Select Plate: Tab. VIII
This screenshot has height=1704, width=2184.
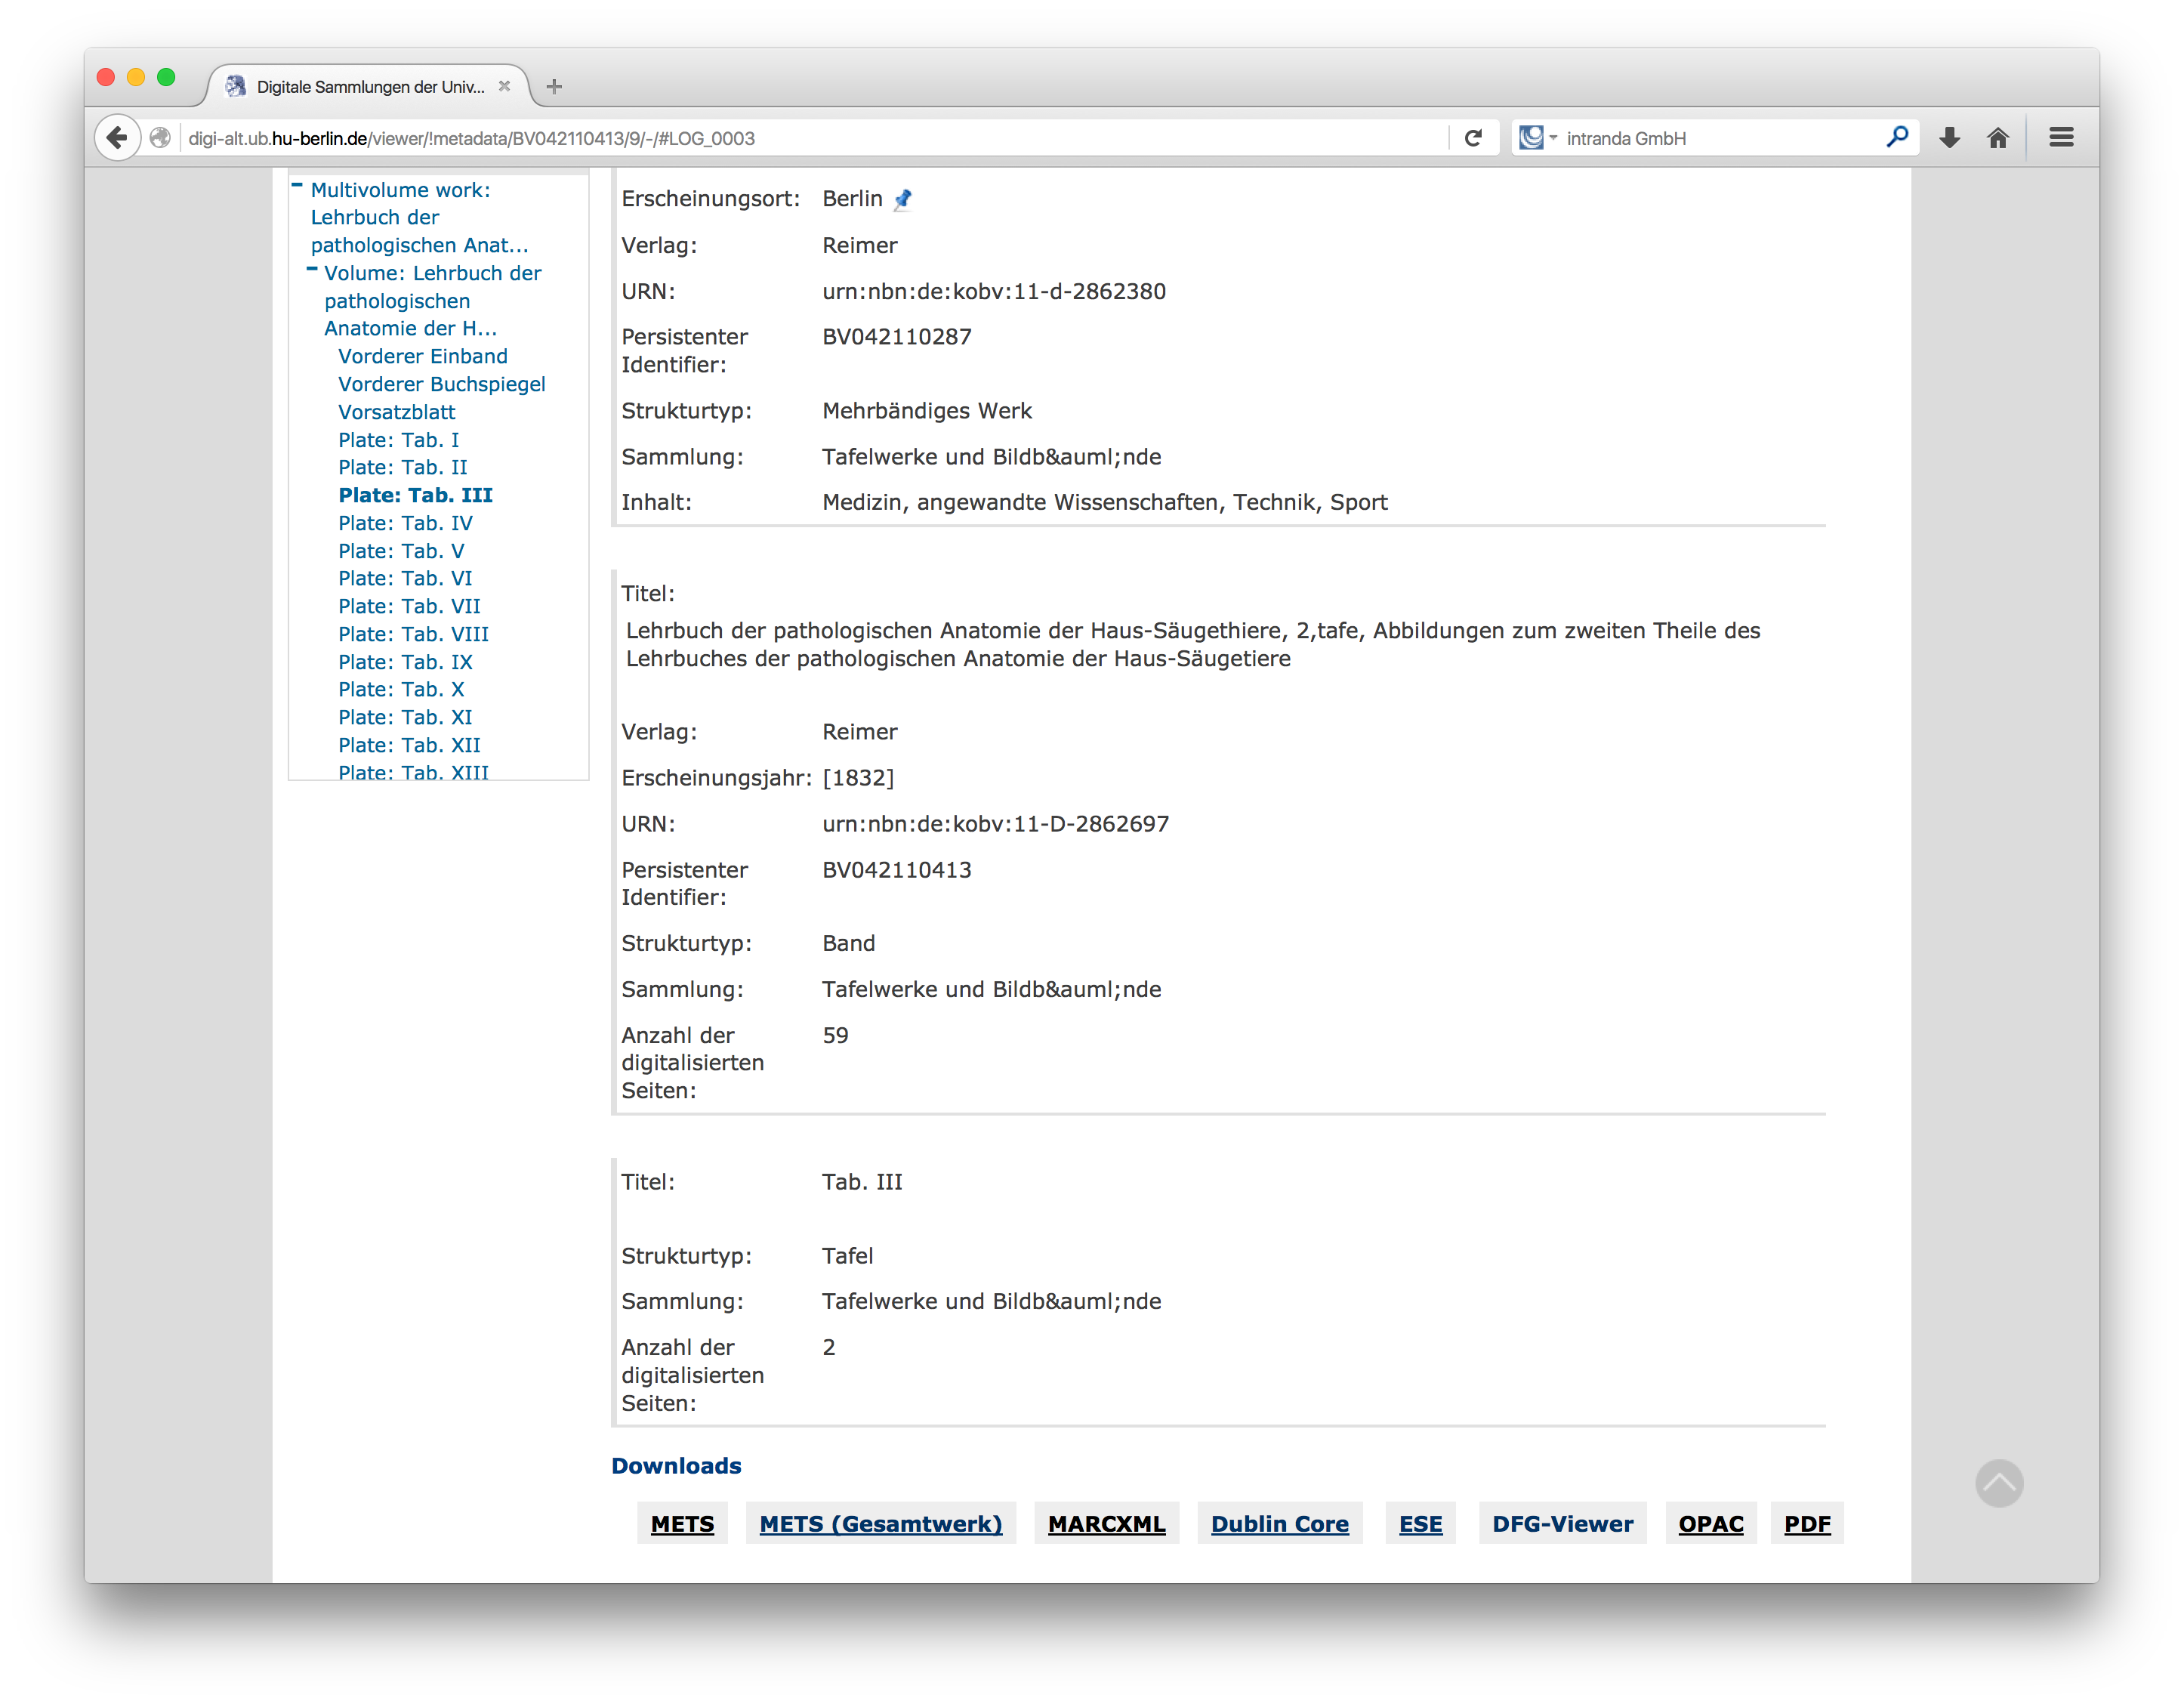pyautogui.click(x=413, y=635)
